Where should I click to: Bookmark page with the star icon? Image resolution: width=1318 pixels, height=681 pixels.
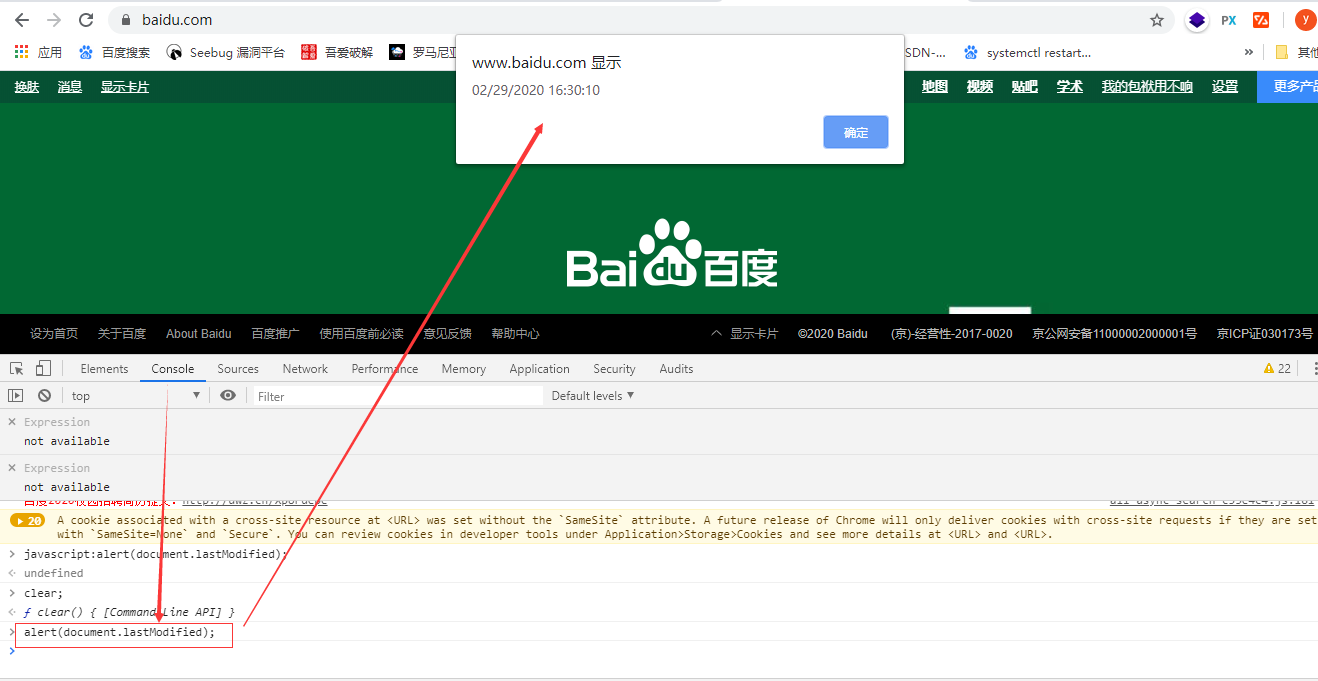(1157, 20)
